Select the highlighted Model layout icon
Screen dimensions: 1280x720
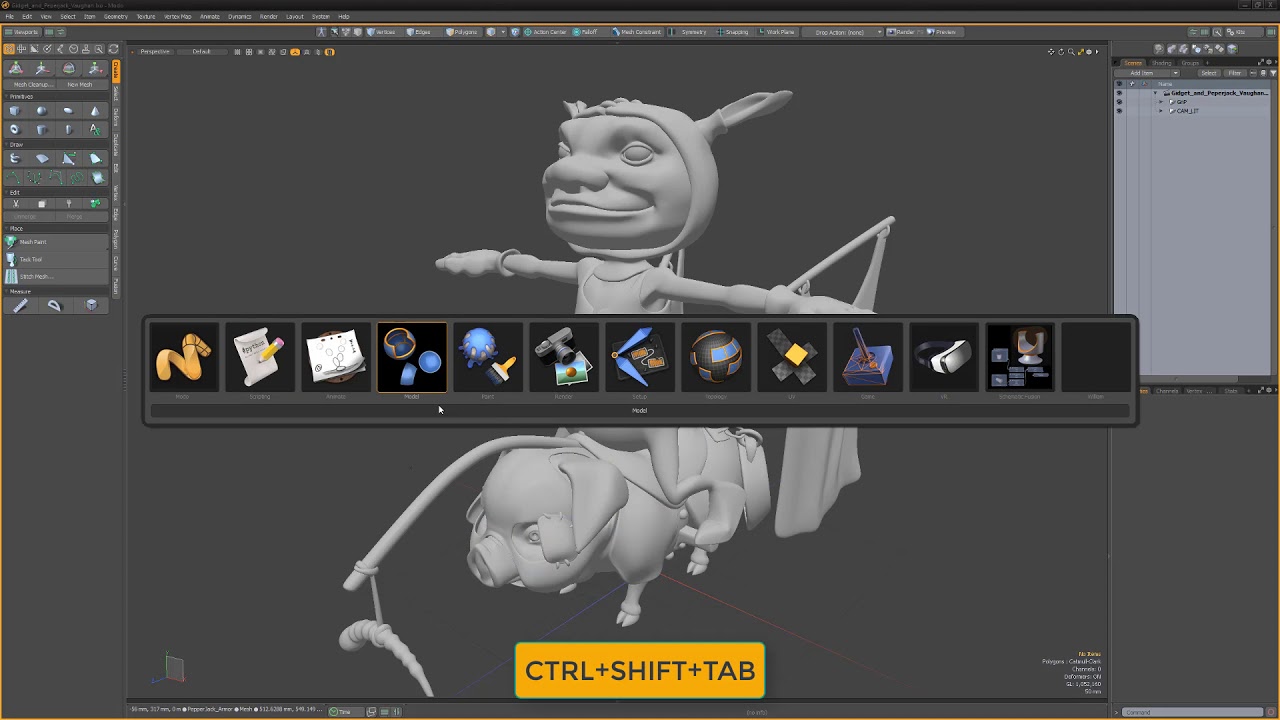tap(412, 358)
